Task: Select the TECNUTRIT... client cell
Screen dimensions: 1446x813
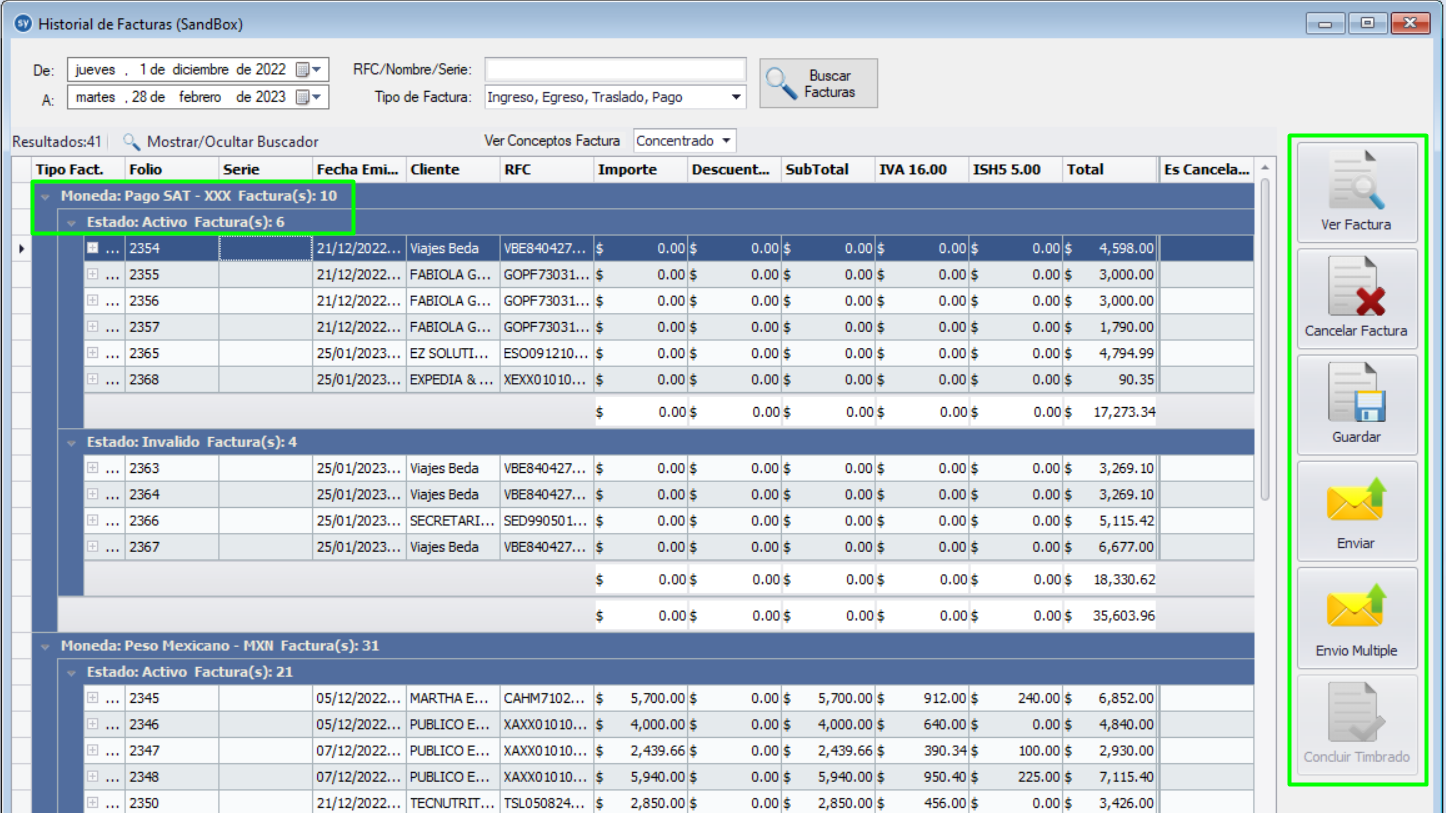Action: 453,803
